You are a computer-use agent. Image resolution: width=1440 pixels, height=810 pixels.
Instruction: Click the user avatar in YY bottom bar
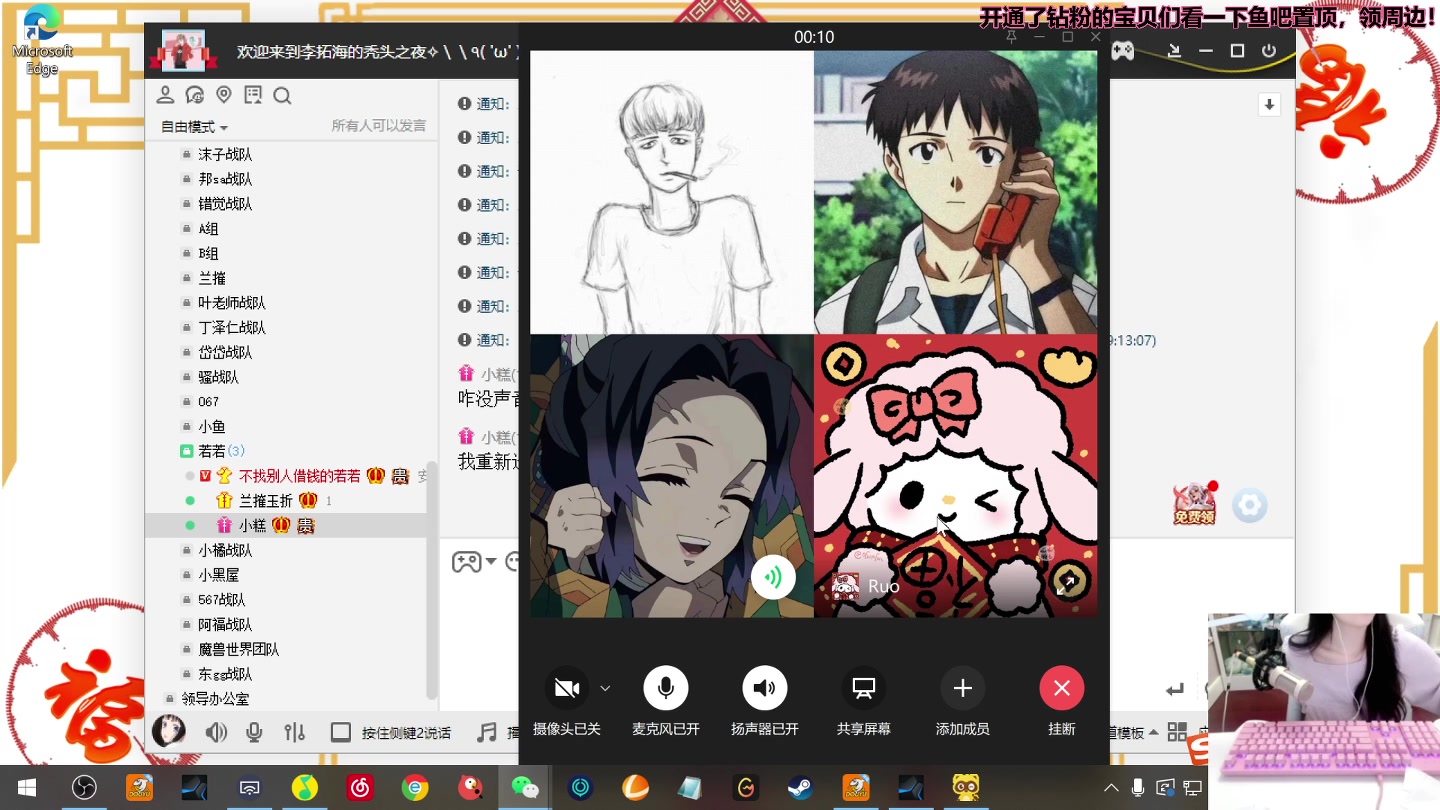coord(169,732)
